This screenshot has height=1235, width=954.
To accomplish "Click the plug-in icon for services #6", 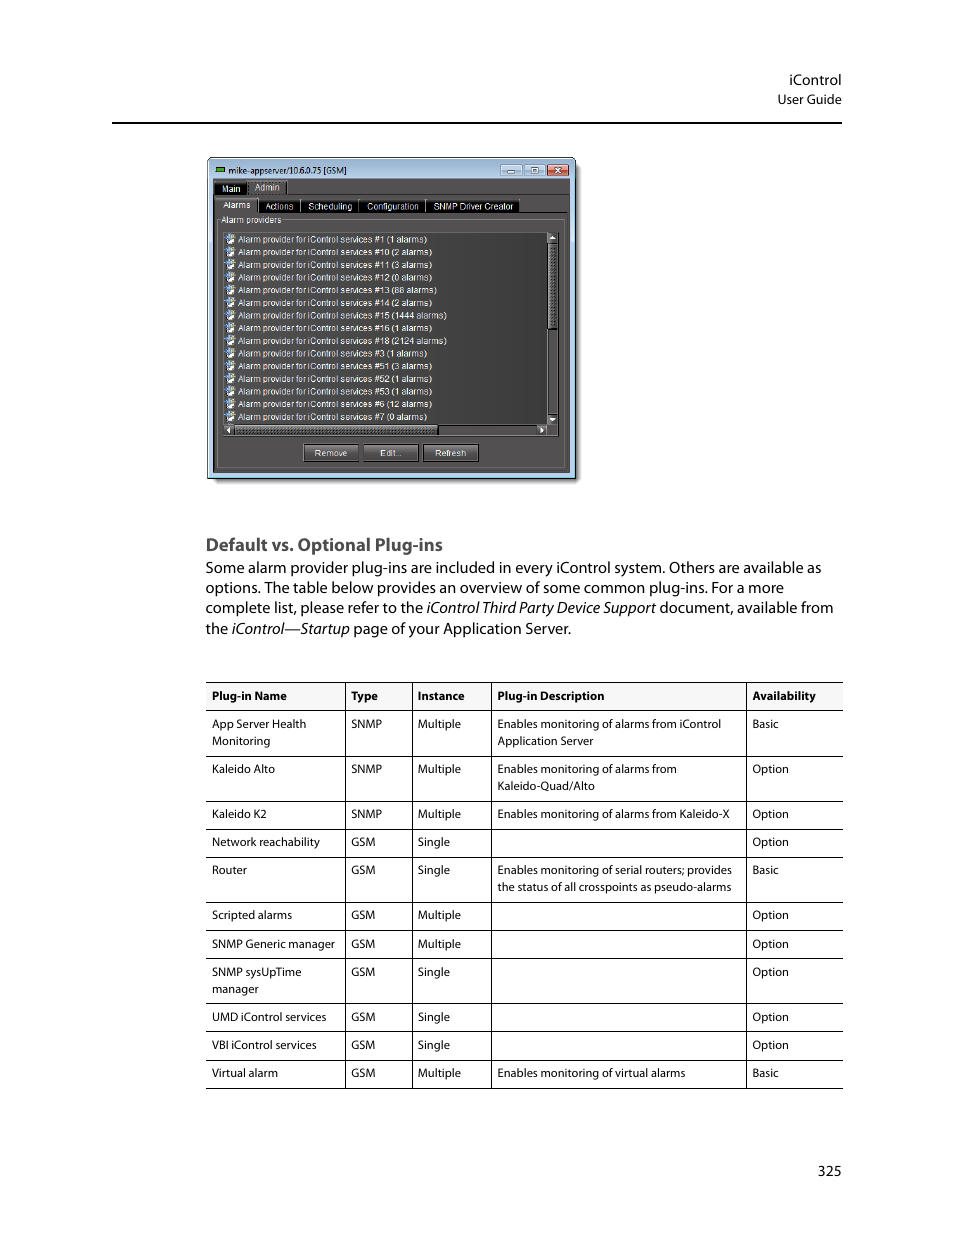I will point(230,404).
